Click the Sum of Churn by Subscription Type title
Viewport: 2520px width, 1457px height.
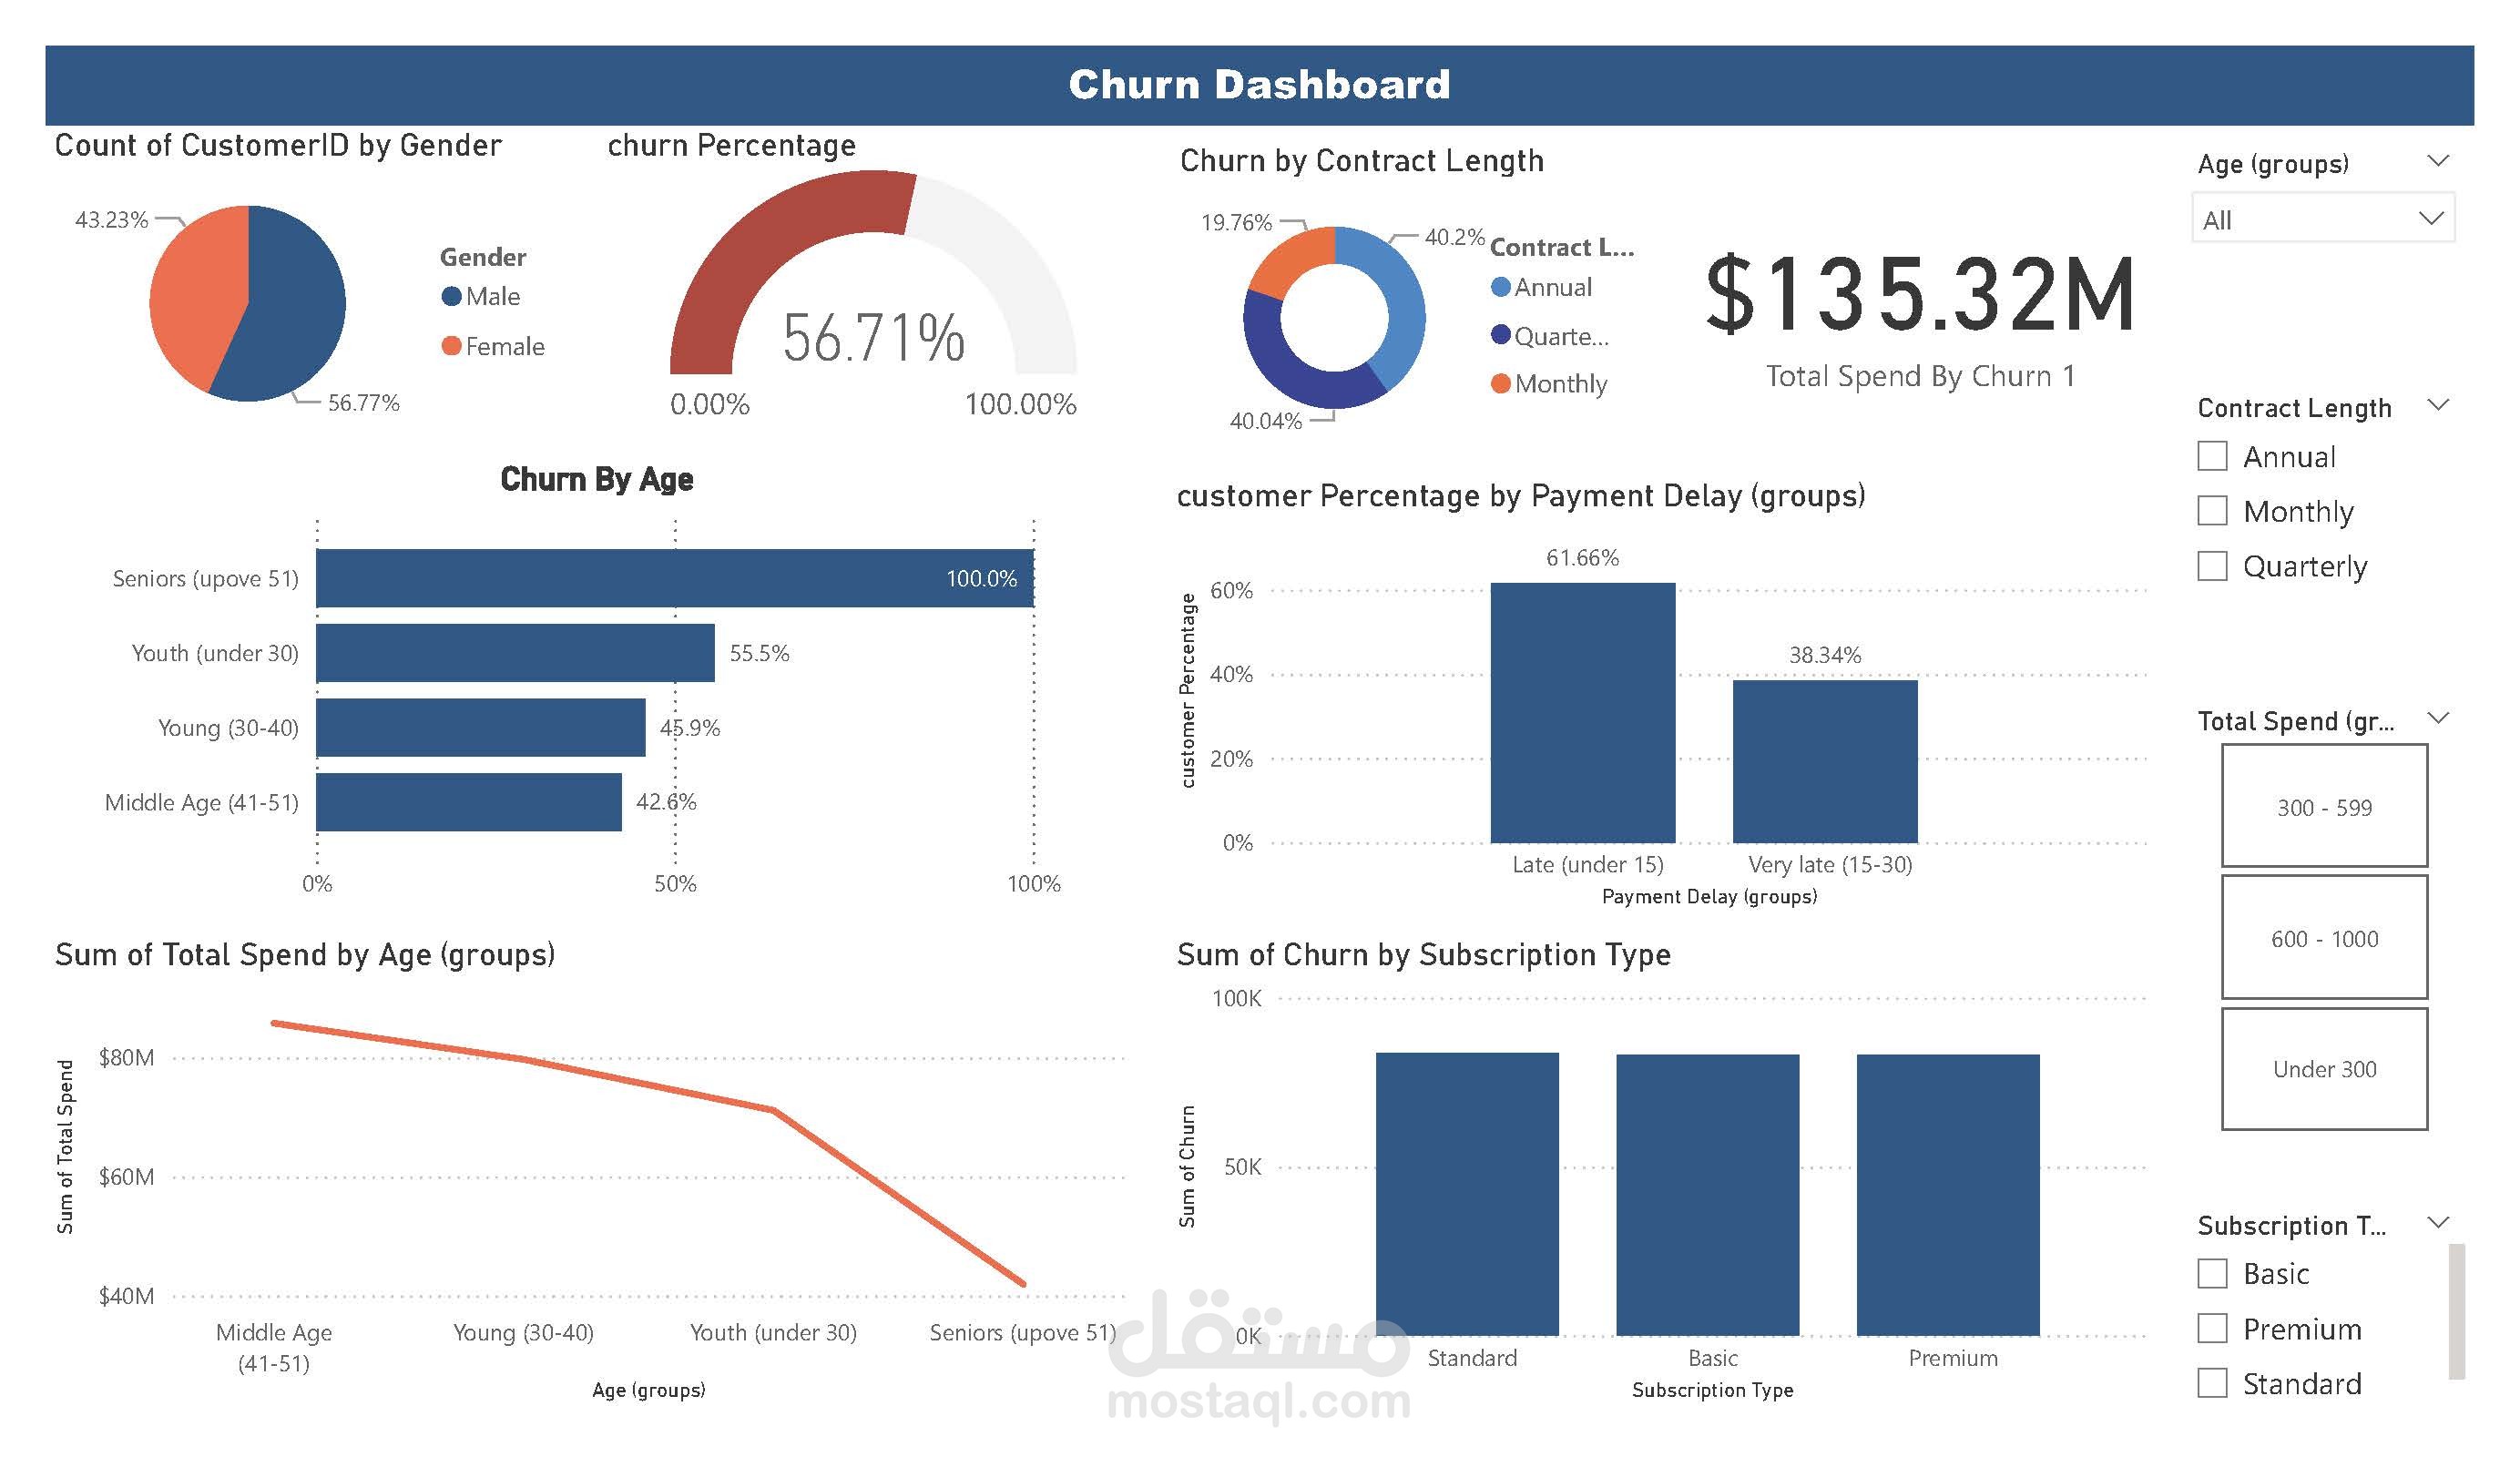(x=1423, y=954)
